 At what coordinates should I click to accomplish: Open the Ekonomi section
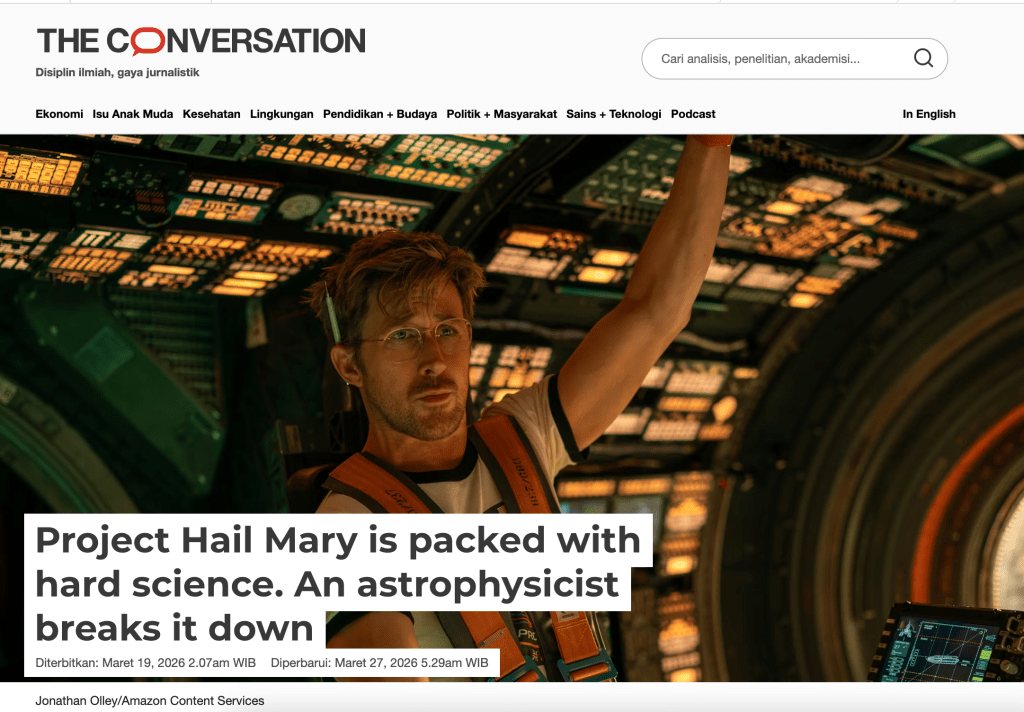(x=59, y=114)
